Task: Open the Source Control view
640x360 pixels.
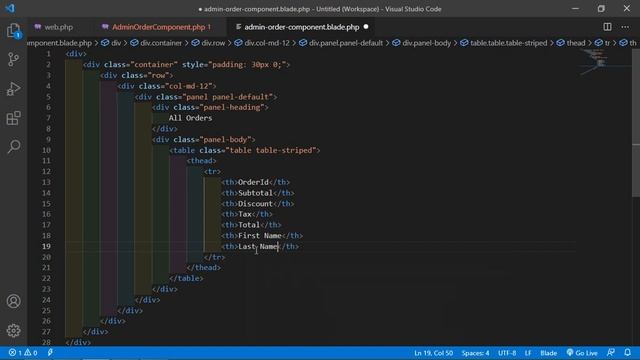Action: 13,60
